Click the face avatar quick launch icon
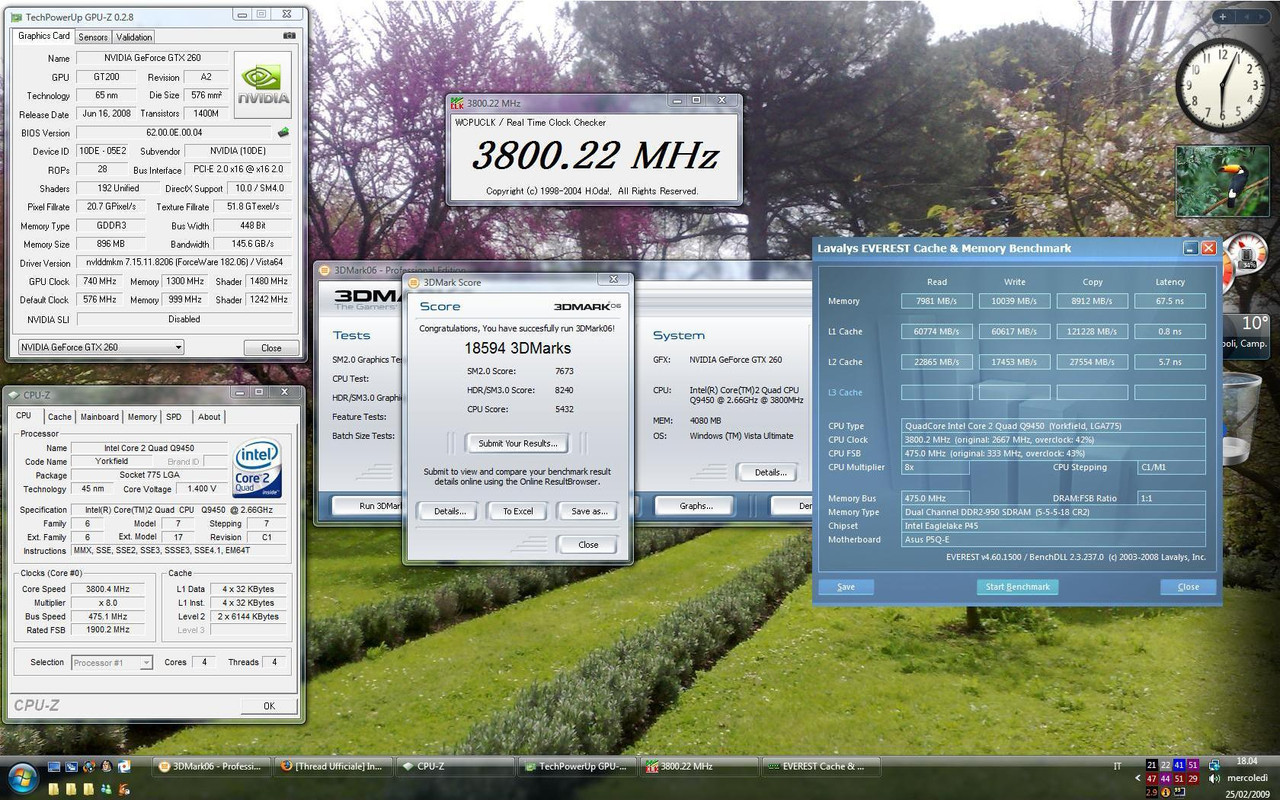 tap(106, 767)
